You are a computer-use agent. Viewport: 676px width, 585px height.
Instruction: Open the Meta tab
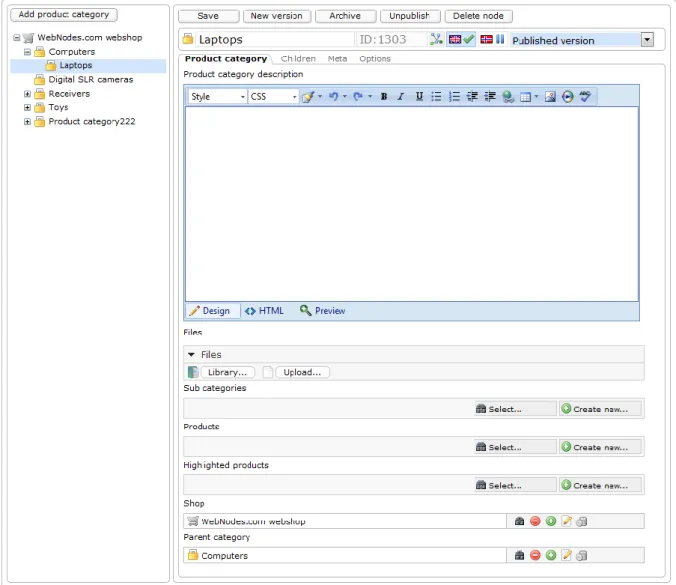337,59
